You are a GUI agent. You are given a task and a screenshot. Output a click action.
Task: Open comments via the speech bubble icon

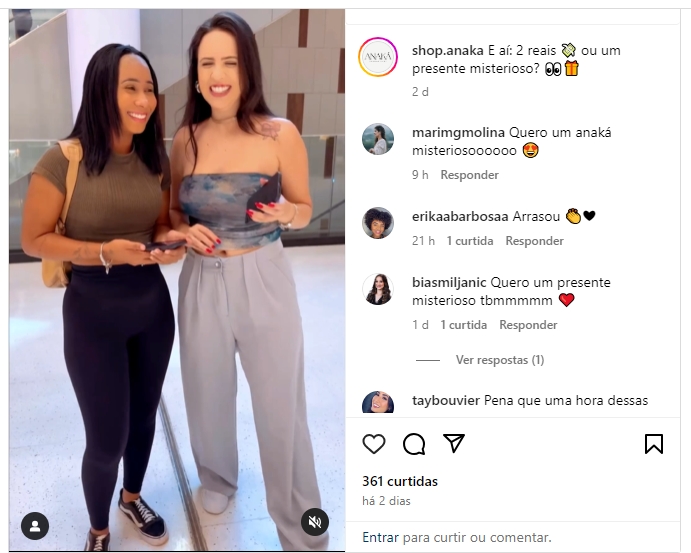point(414,444)
